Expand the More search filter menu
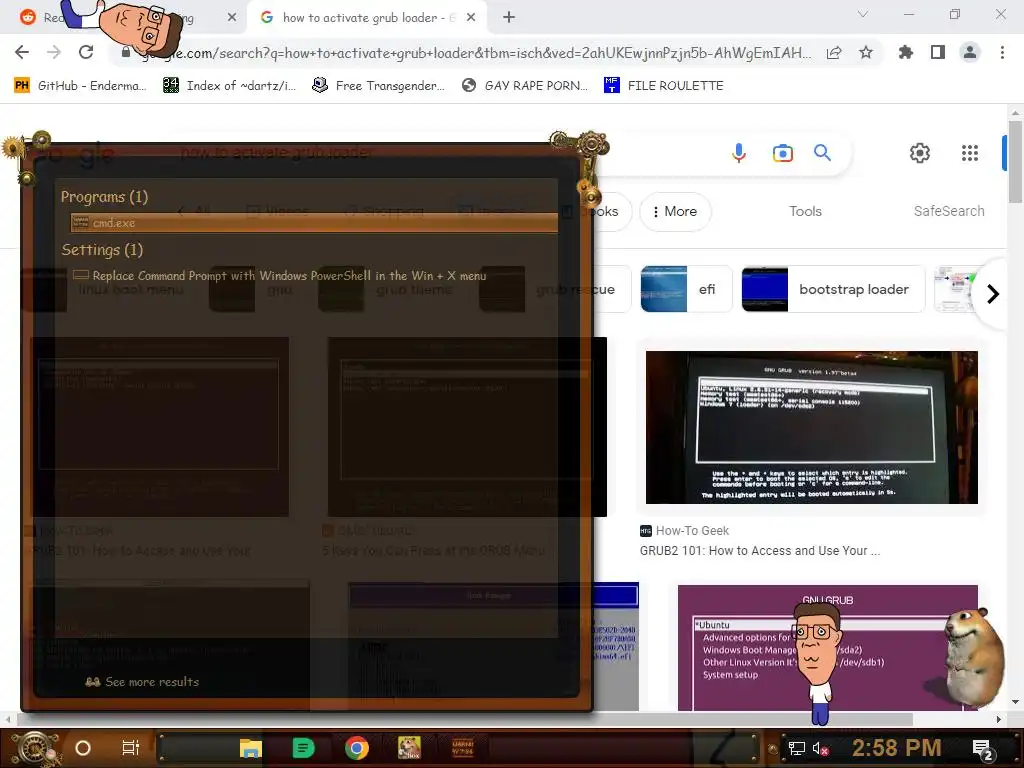 click(675, 212)
